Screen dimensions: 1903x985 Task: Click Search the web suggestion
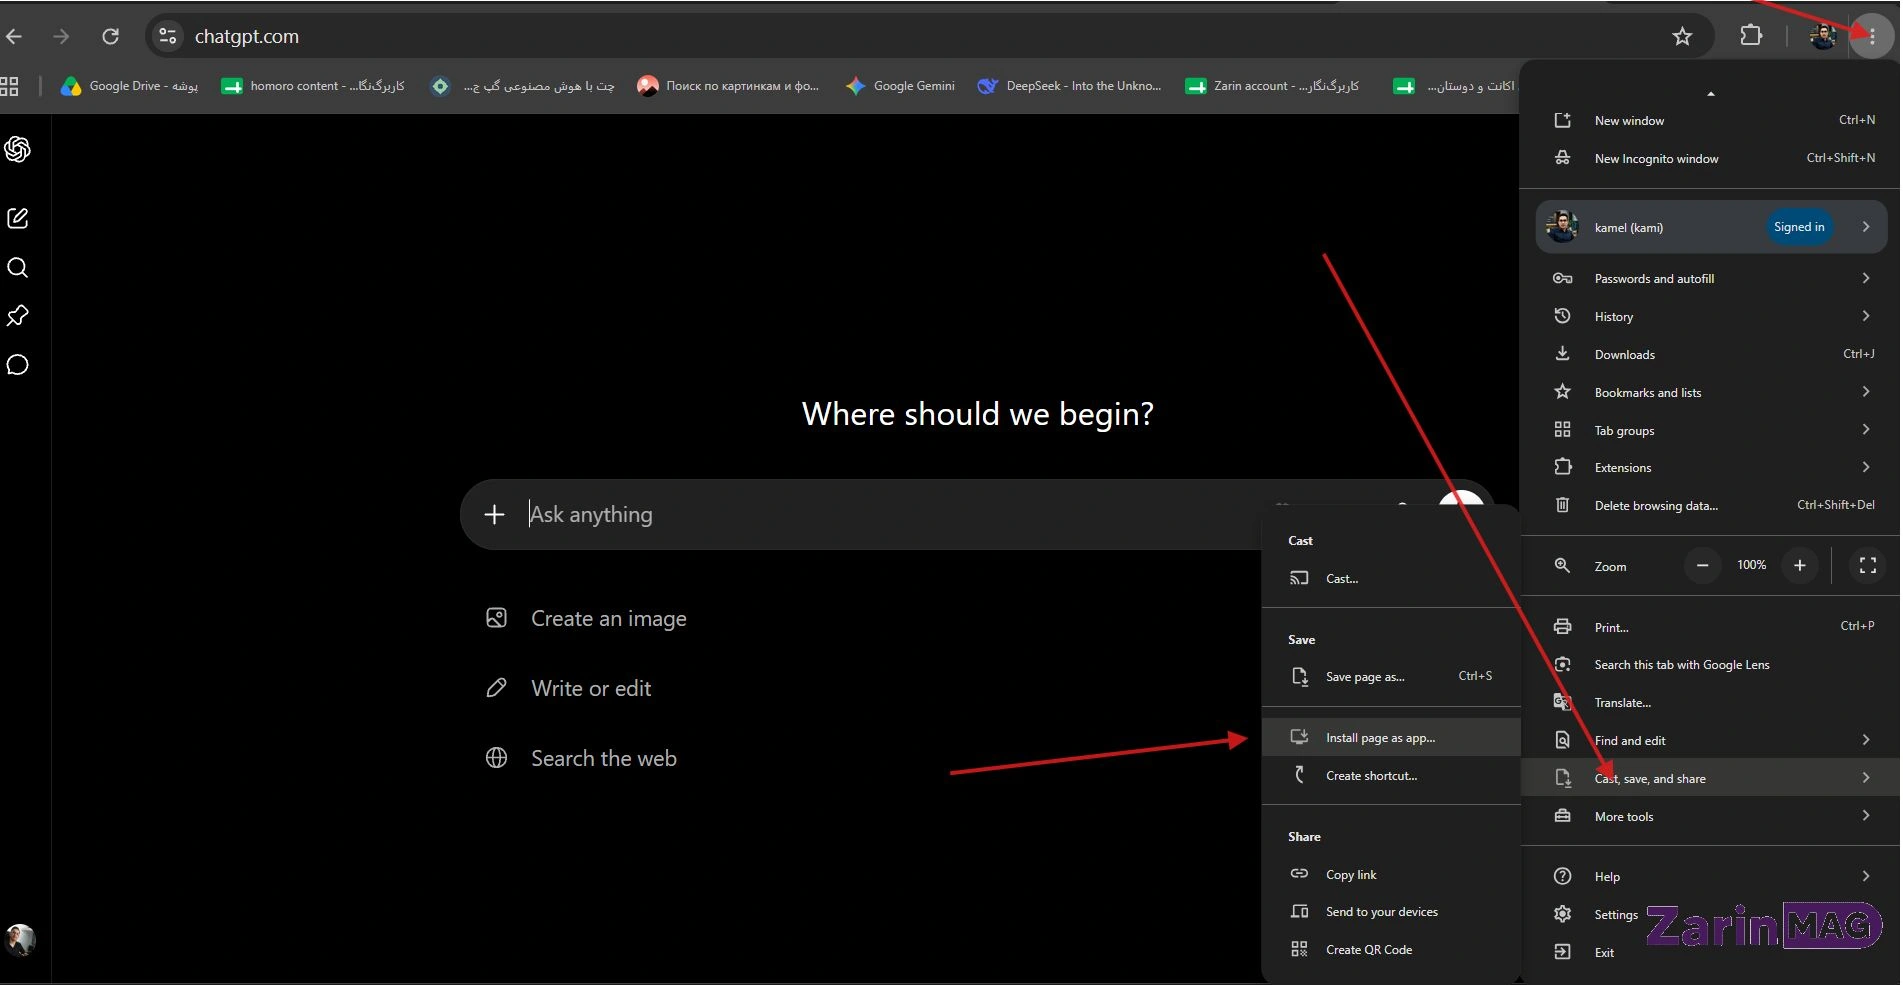click(581, 758)
